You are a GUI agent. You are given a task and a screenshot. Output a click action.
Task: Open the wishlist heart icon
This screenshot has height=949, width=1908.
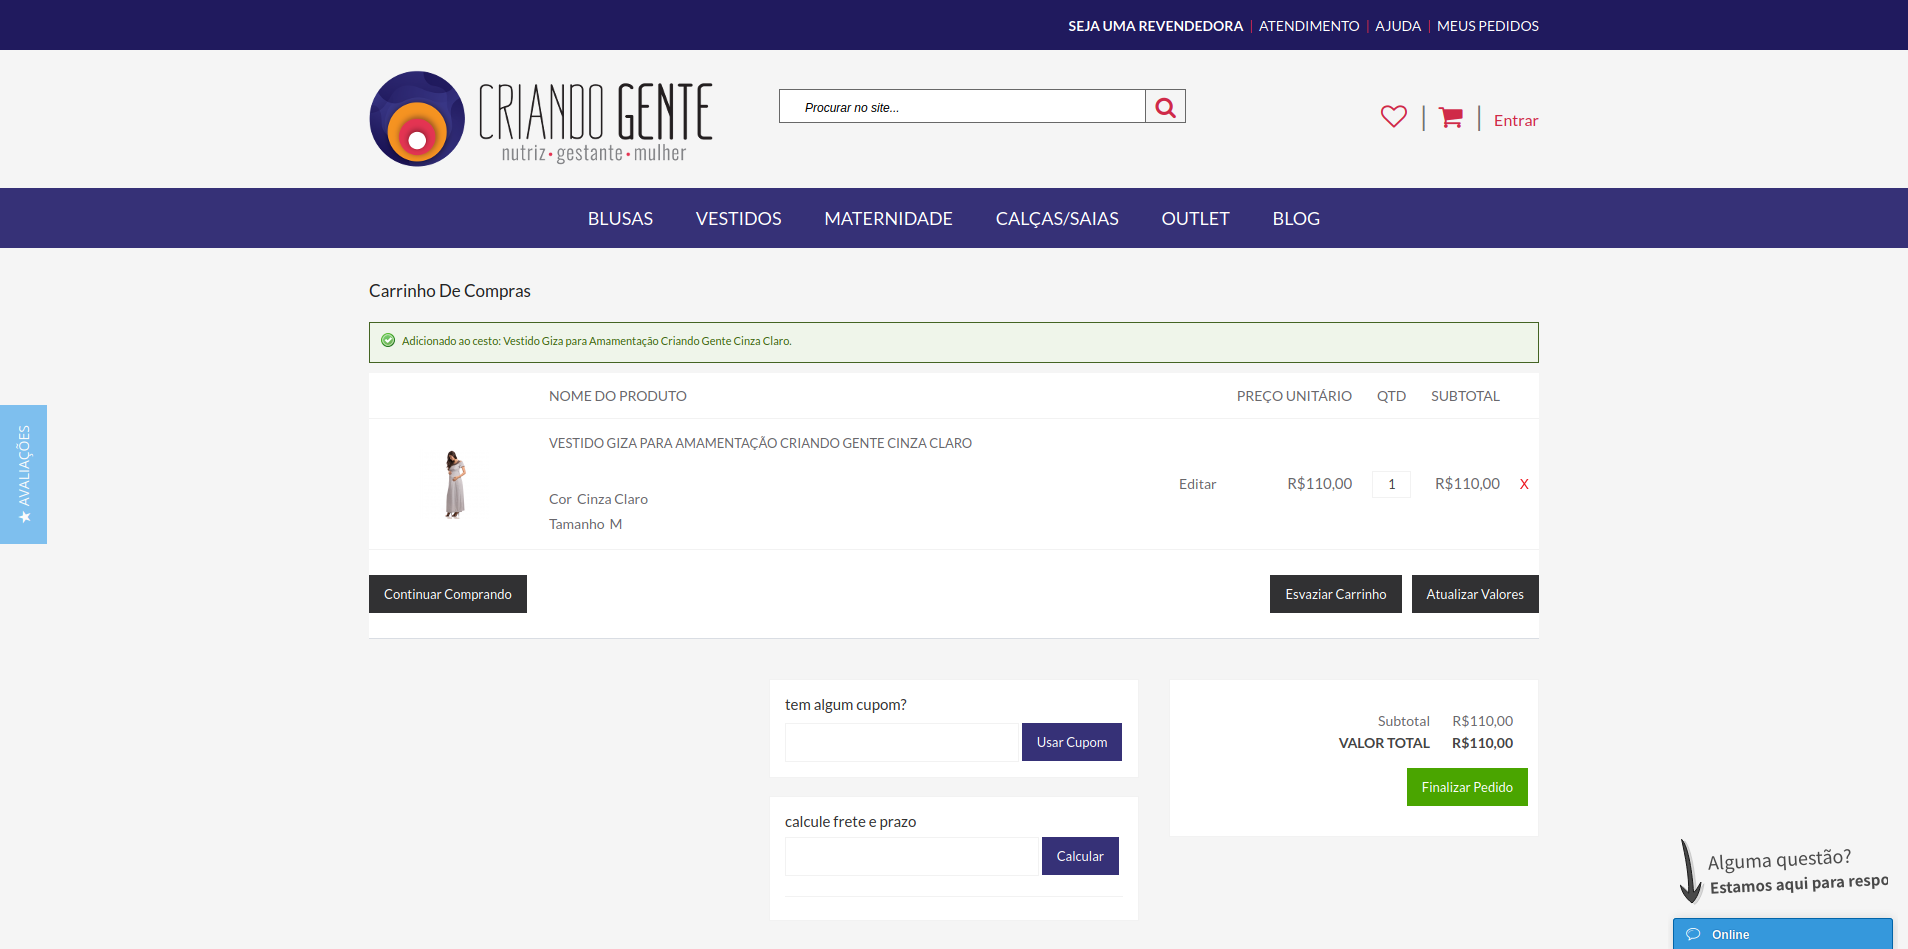pyautogui.click(x=1394, y=117)
